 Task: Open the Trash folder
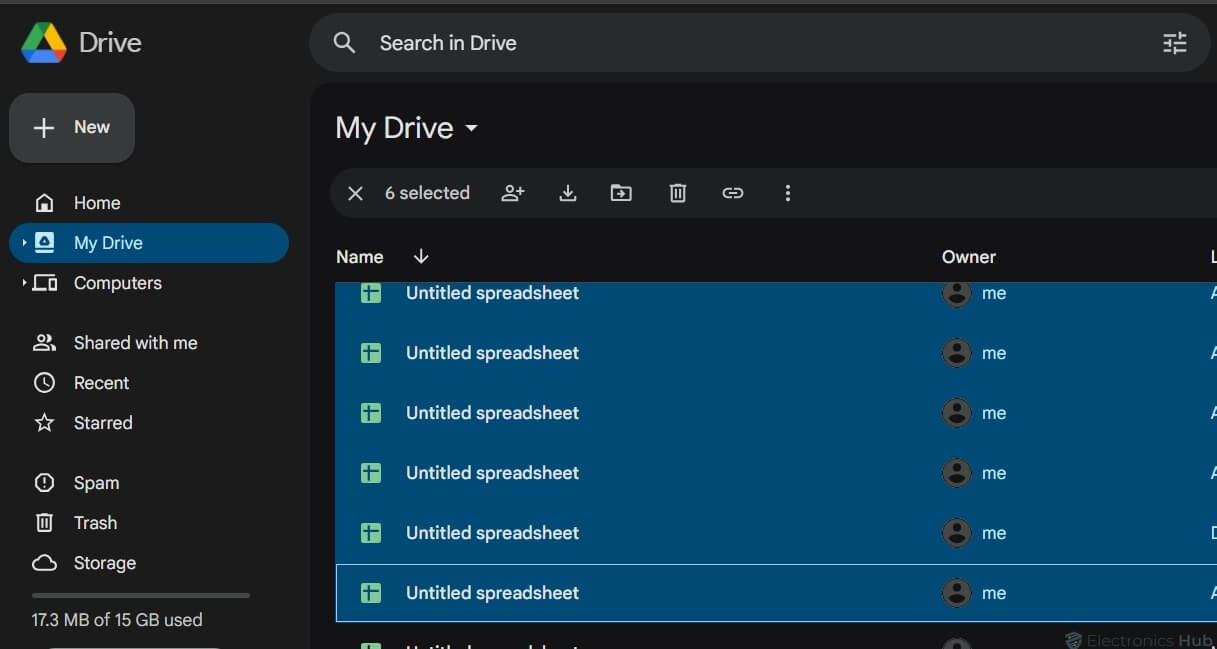pos(95,523)
